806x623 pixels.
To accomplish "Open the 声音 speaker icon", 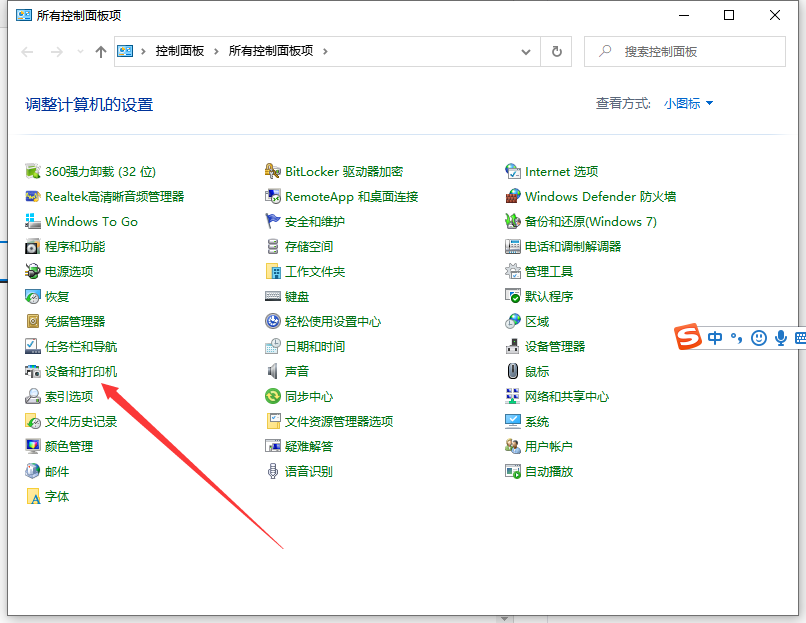I will 273,372.
